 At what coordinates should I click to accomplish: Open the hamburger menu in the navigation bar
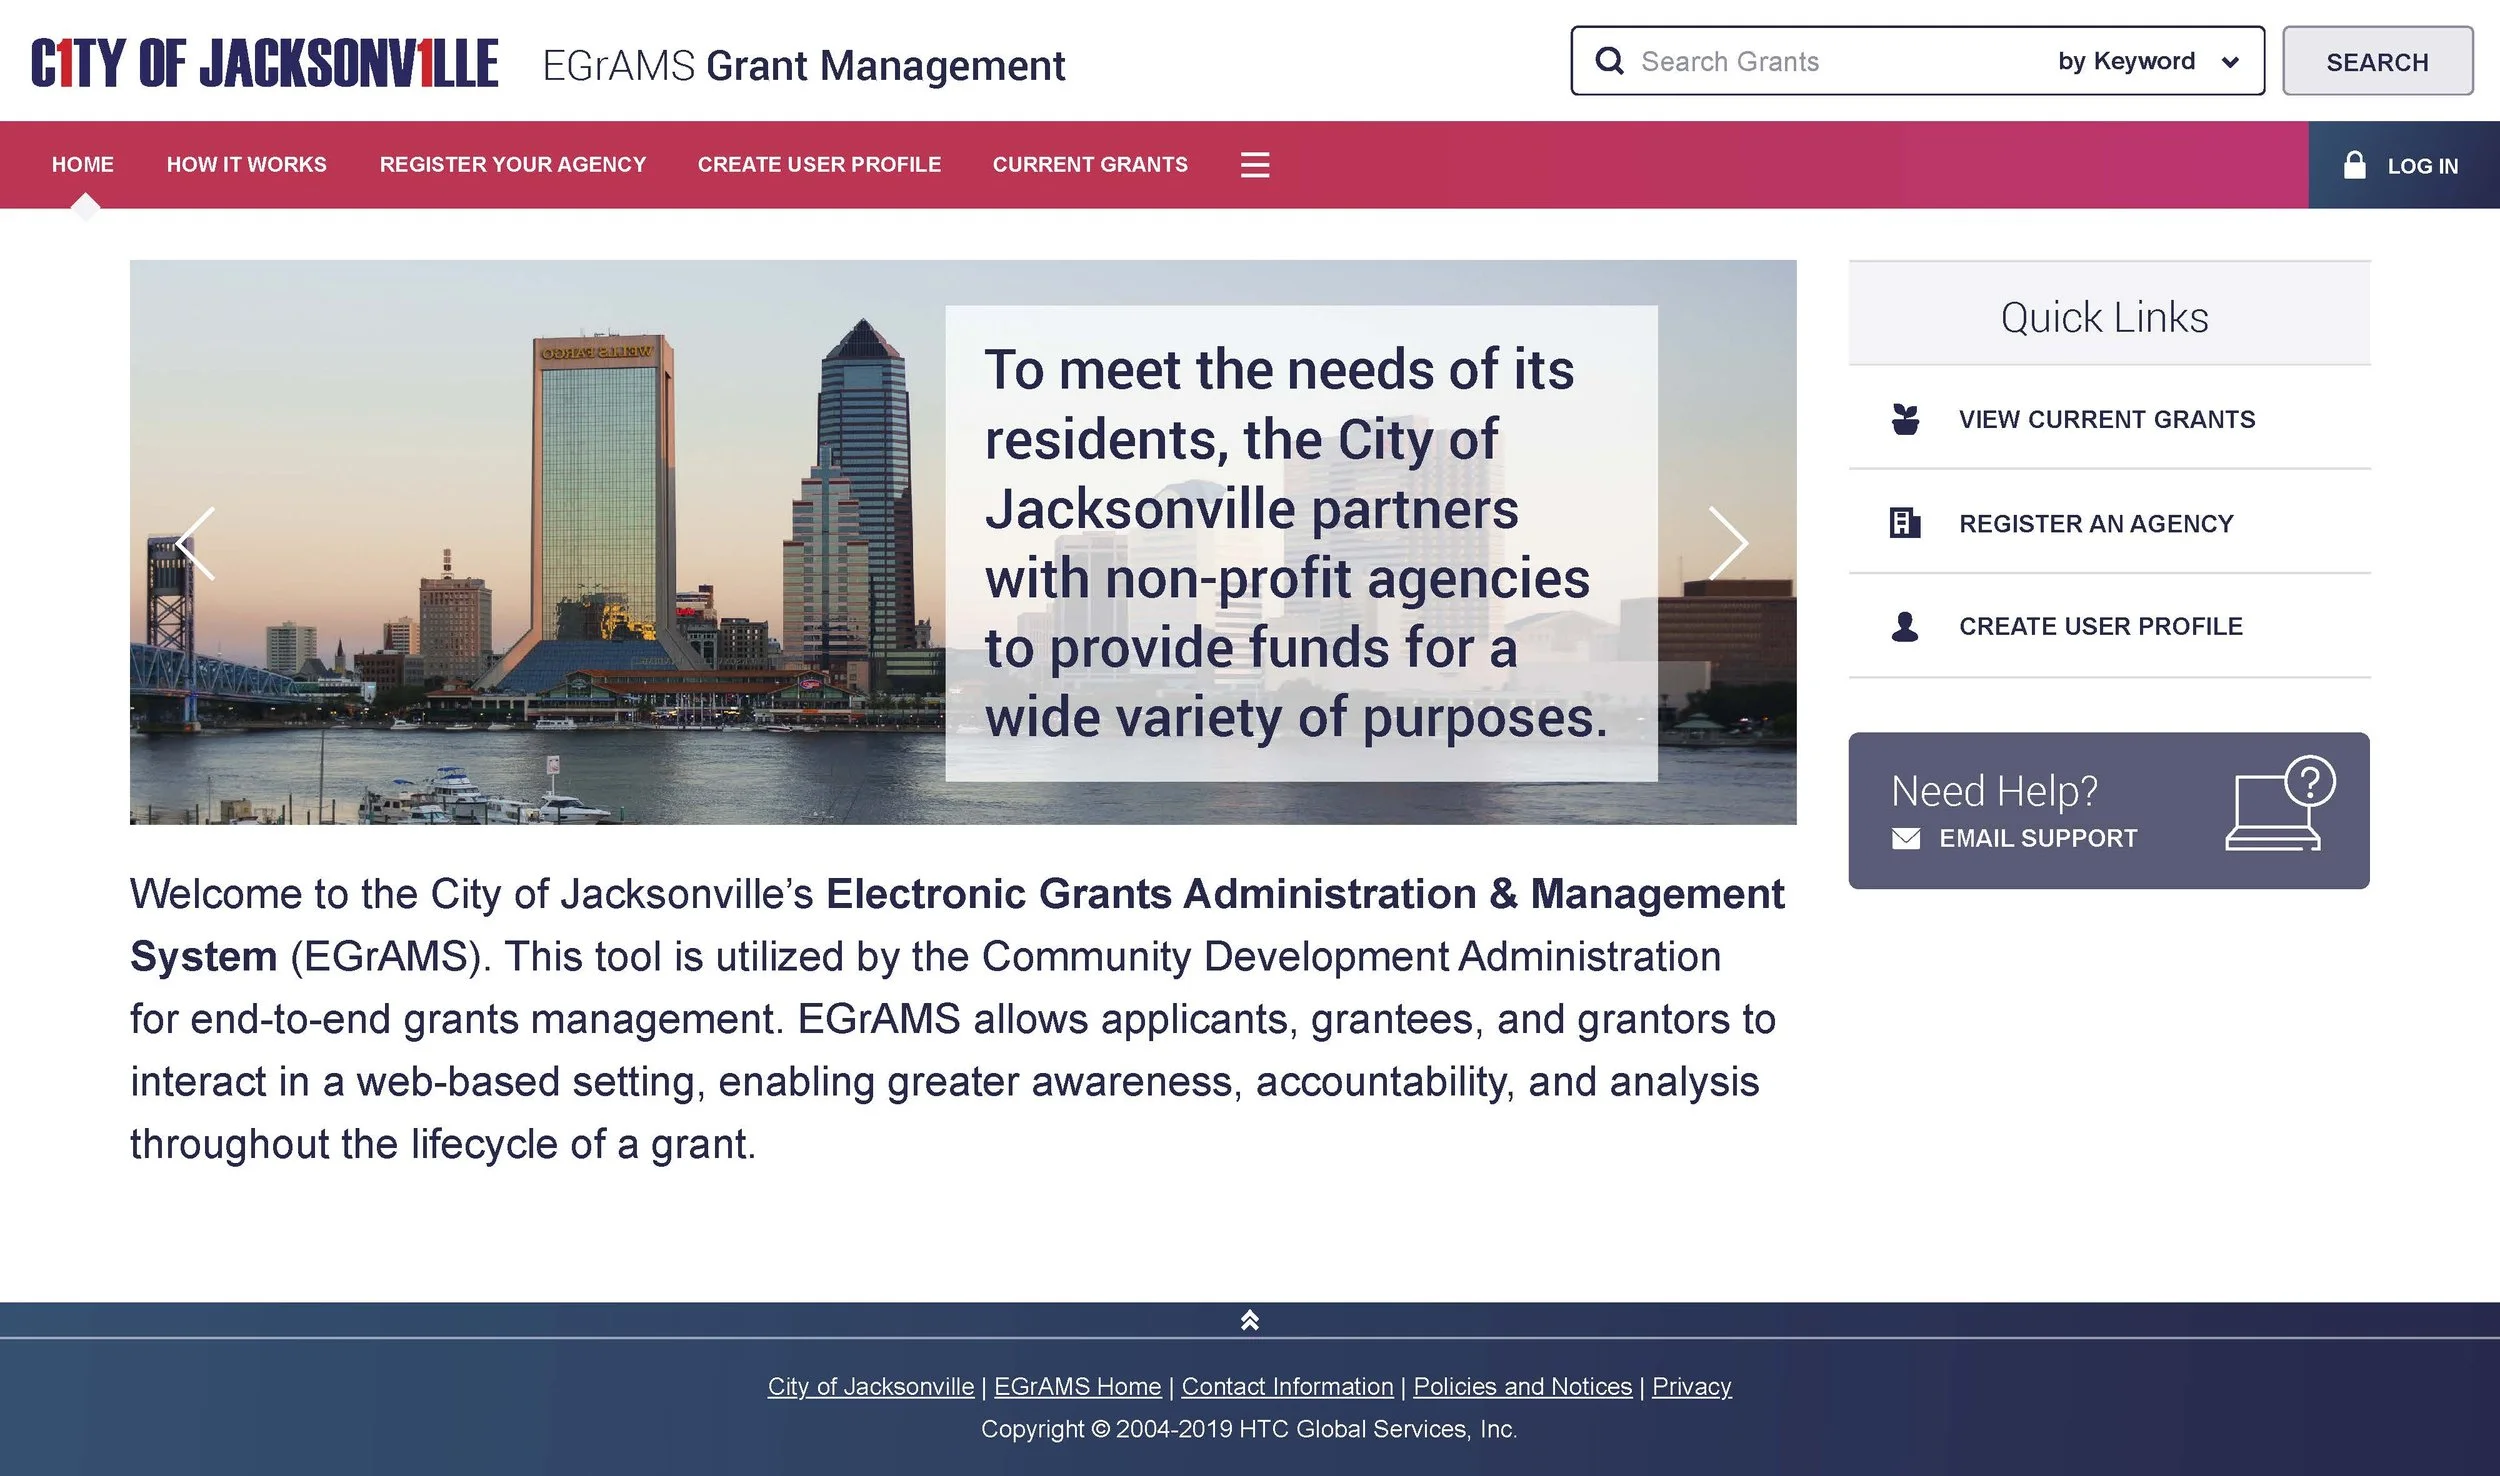click(1255, 165)
